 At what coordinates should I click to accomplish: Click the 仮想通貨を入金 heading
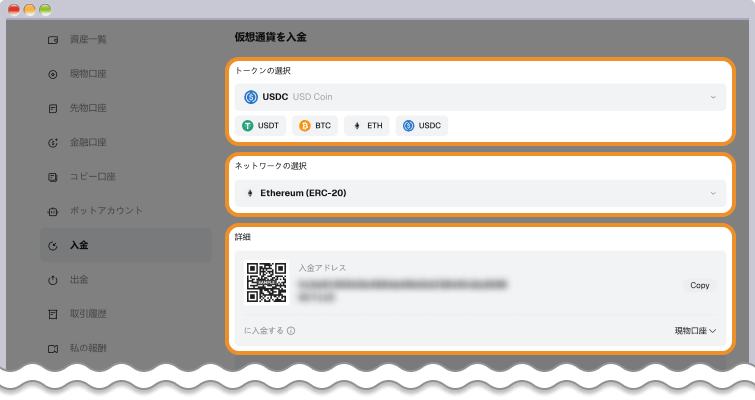coord(271,37)
